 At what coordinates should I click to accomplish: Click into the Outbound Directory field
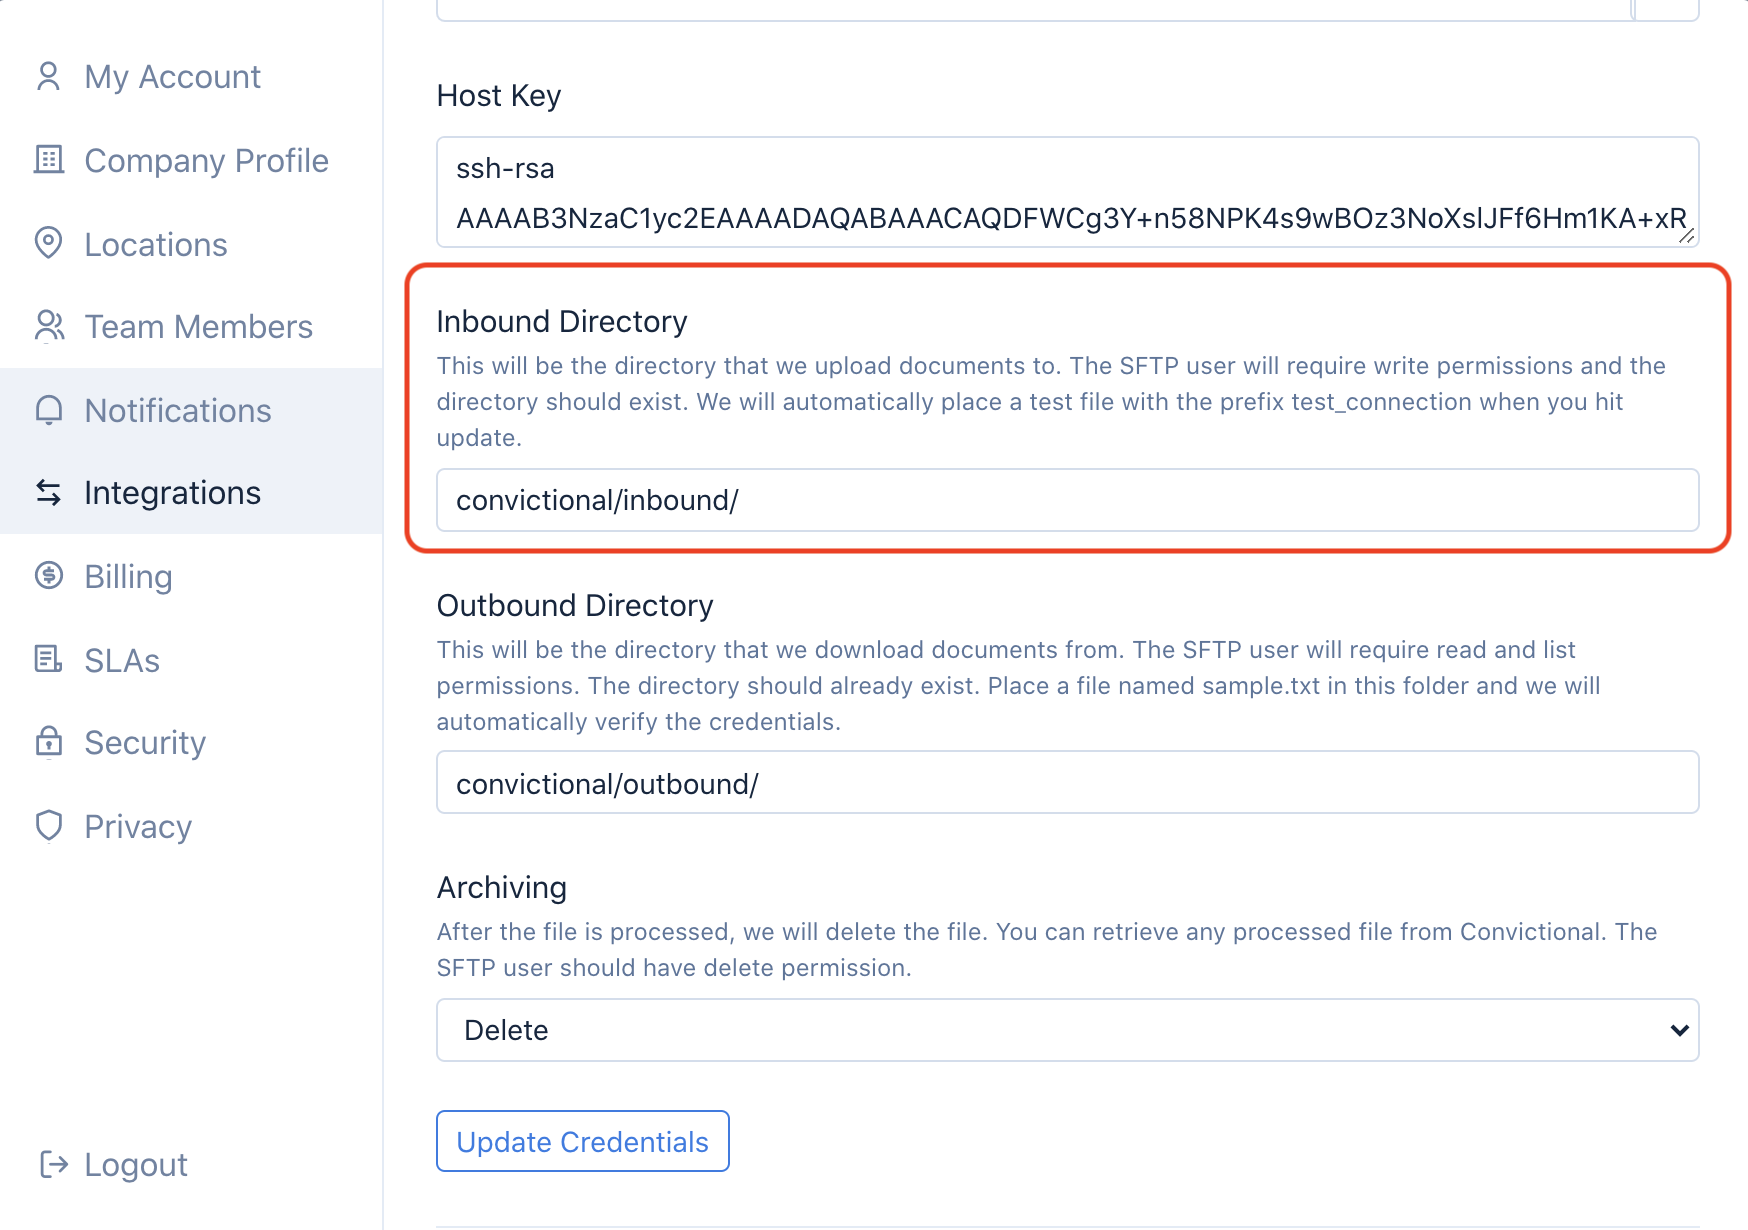pyautogui.click(x=1067, y=783)
